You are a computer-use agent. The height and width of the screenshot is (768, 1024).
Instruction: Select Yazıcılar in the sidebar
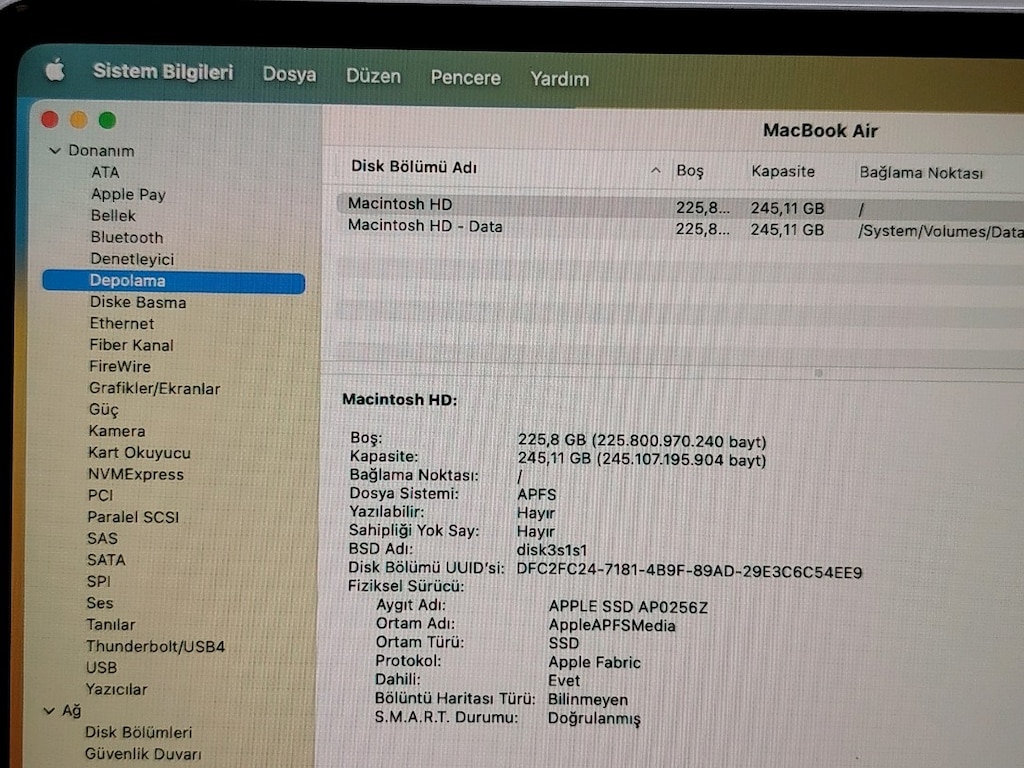point(116,689)
